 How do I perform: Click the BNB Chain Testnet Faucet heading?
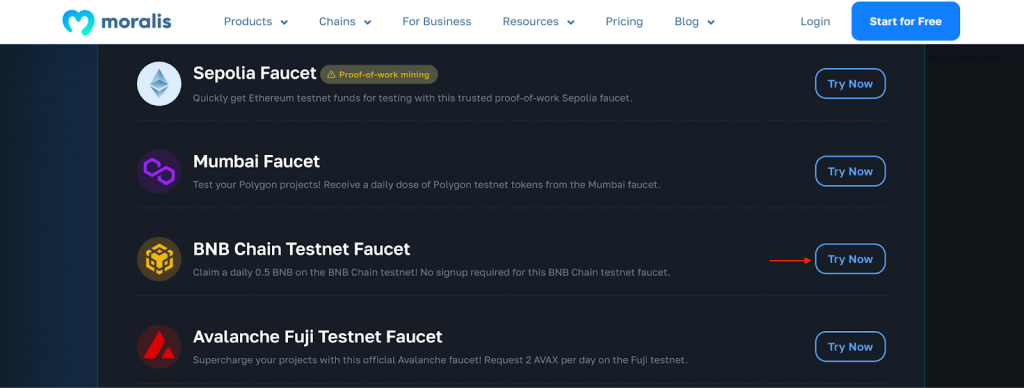[302, 249]
